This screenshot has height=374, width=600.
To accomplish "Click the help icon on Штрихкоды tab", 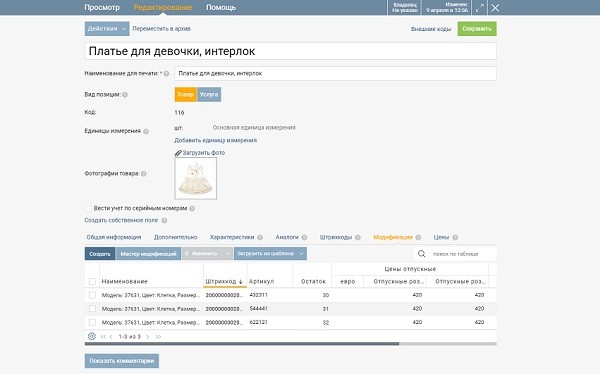I will tap(358, 237).
